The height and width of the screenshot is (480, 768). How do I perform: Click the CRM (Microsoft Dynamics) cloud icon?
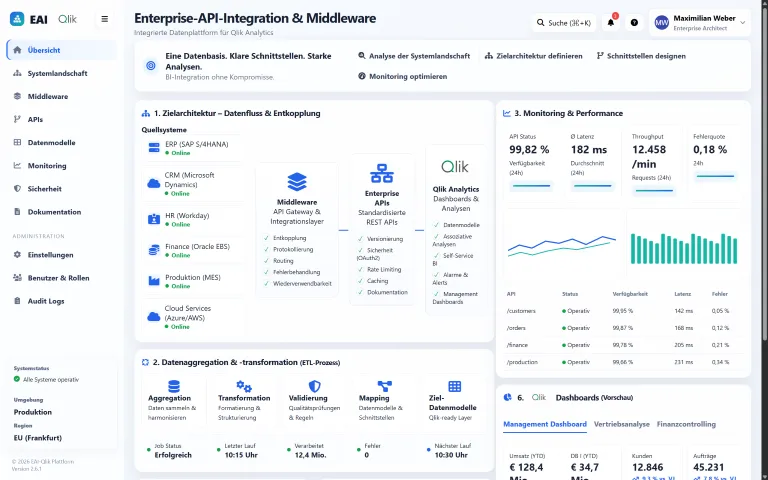[154, 184]
